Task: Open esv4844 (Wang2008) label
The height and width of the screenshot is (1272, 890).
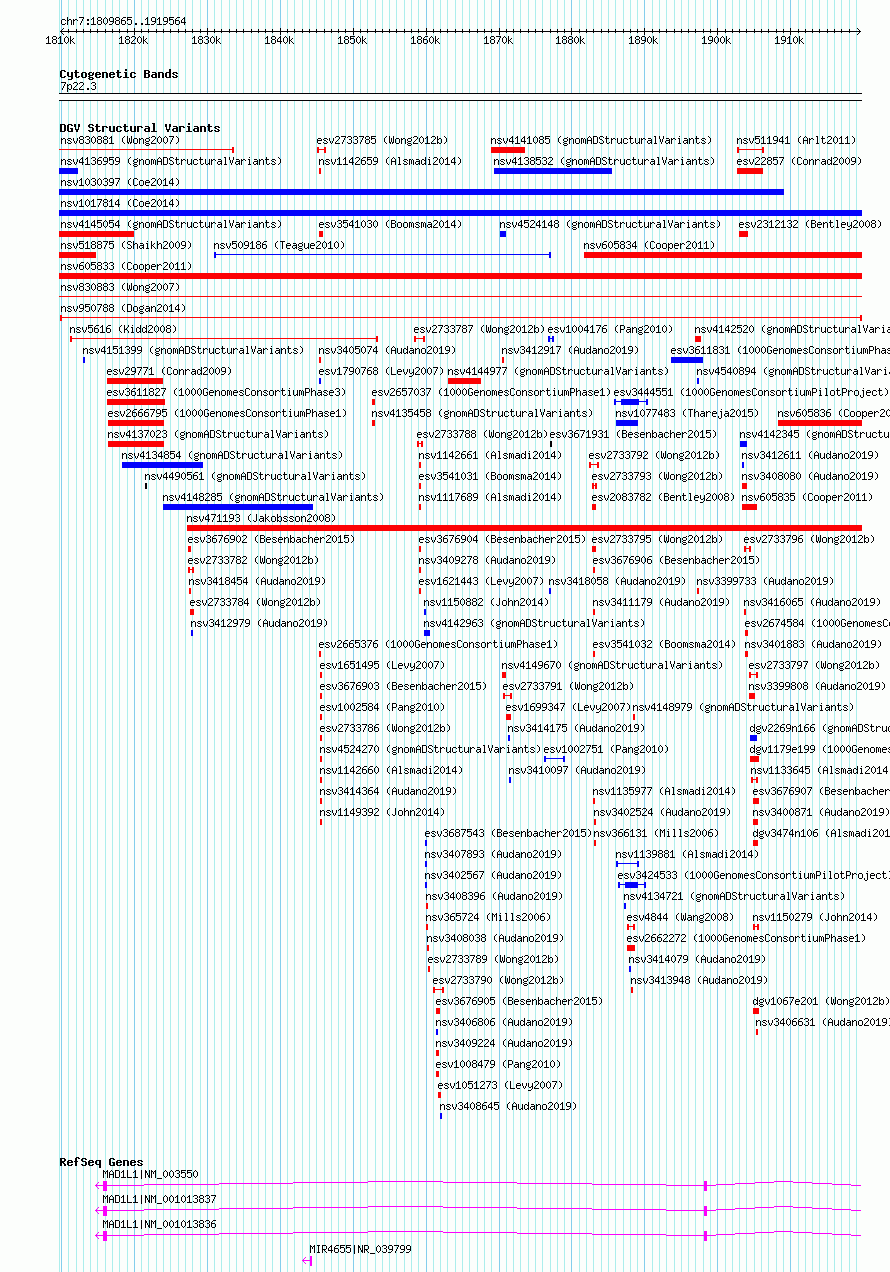Action: 680,917
